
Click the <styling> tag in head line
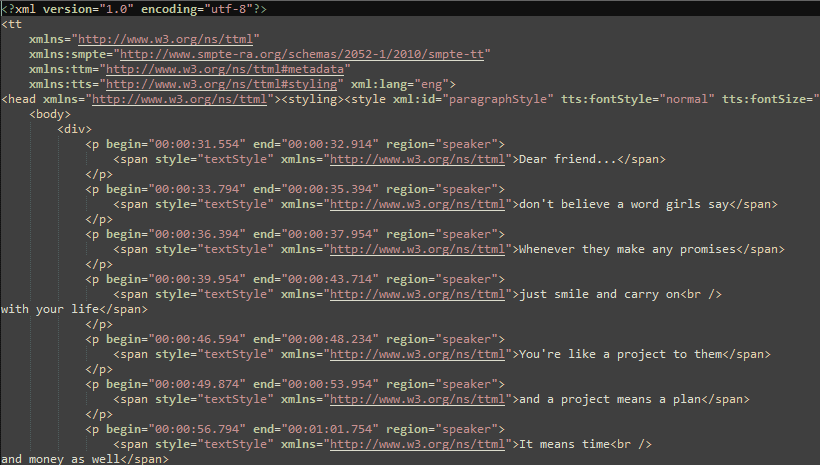click(x=313, y=99)
